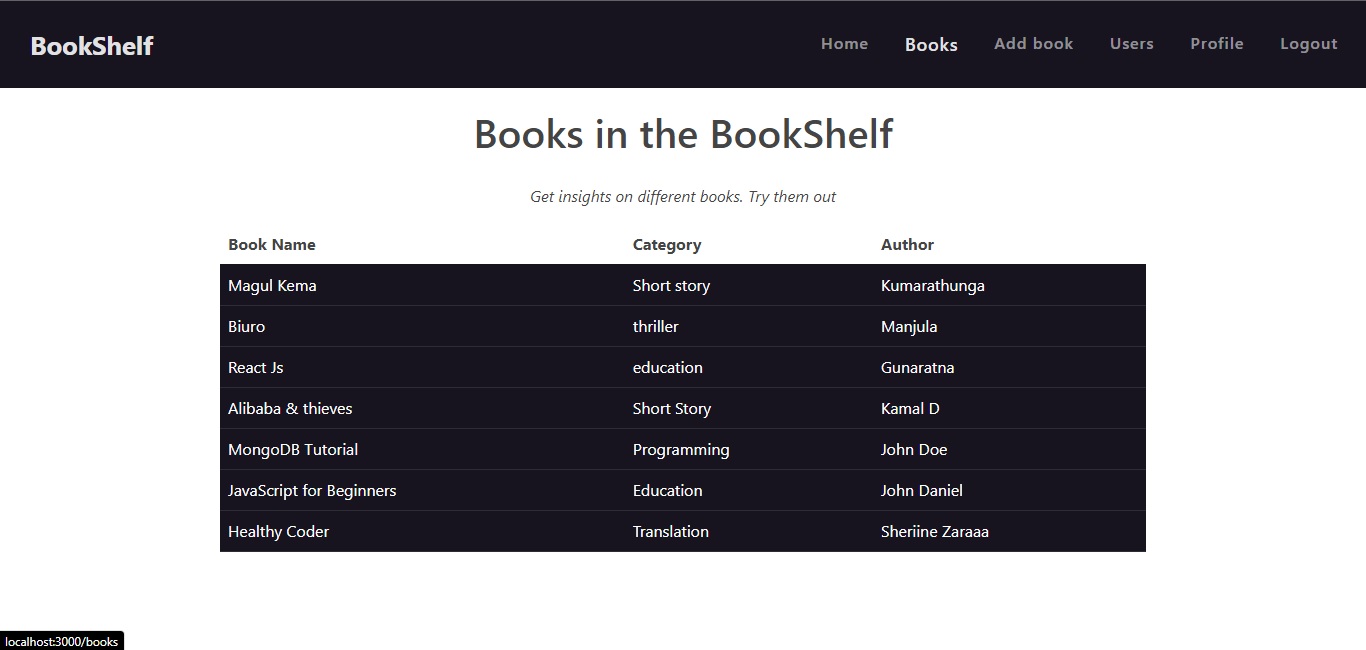This screenshot has height=650, width=1366.
Task: Click the Book Name column header
Action: point(272,244)
